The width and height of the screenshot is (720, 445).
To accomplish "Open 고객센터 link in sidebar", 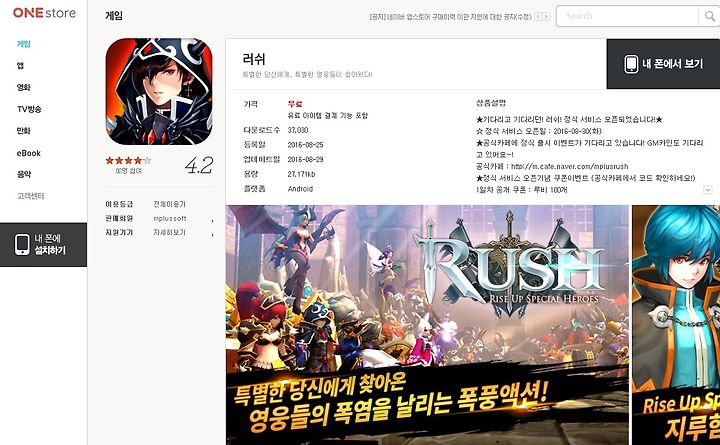I will [x=30, y=196].
